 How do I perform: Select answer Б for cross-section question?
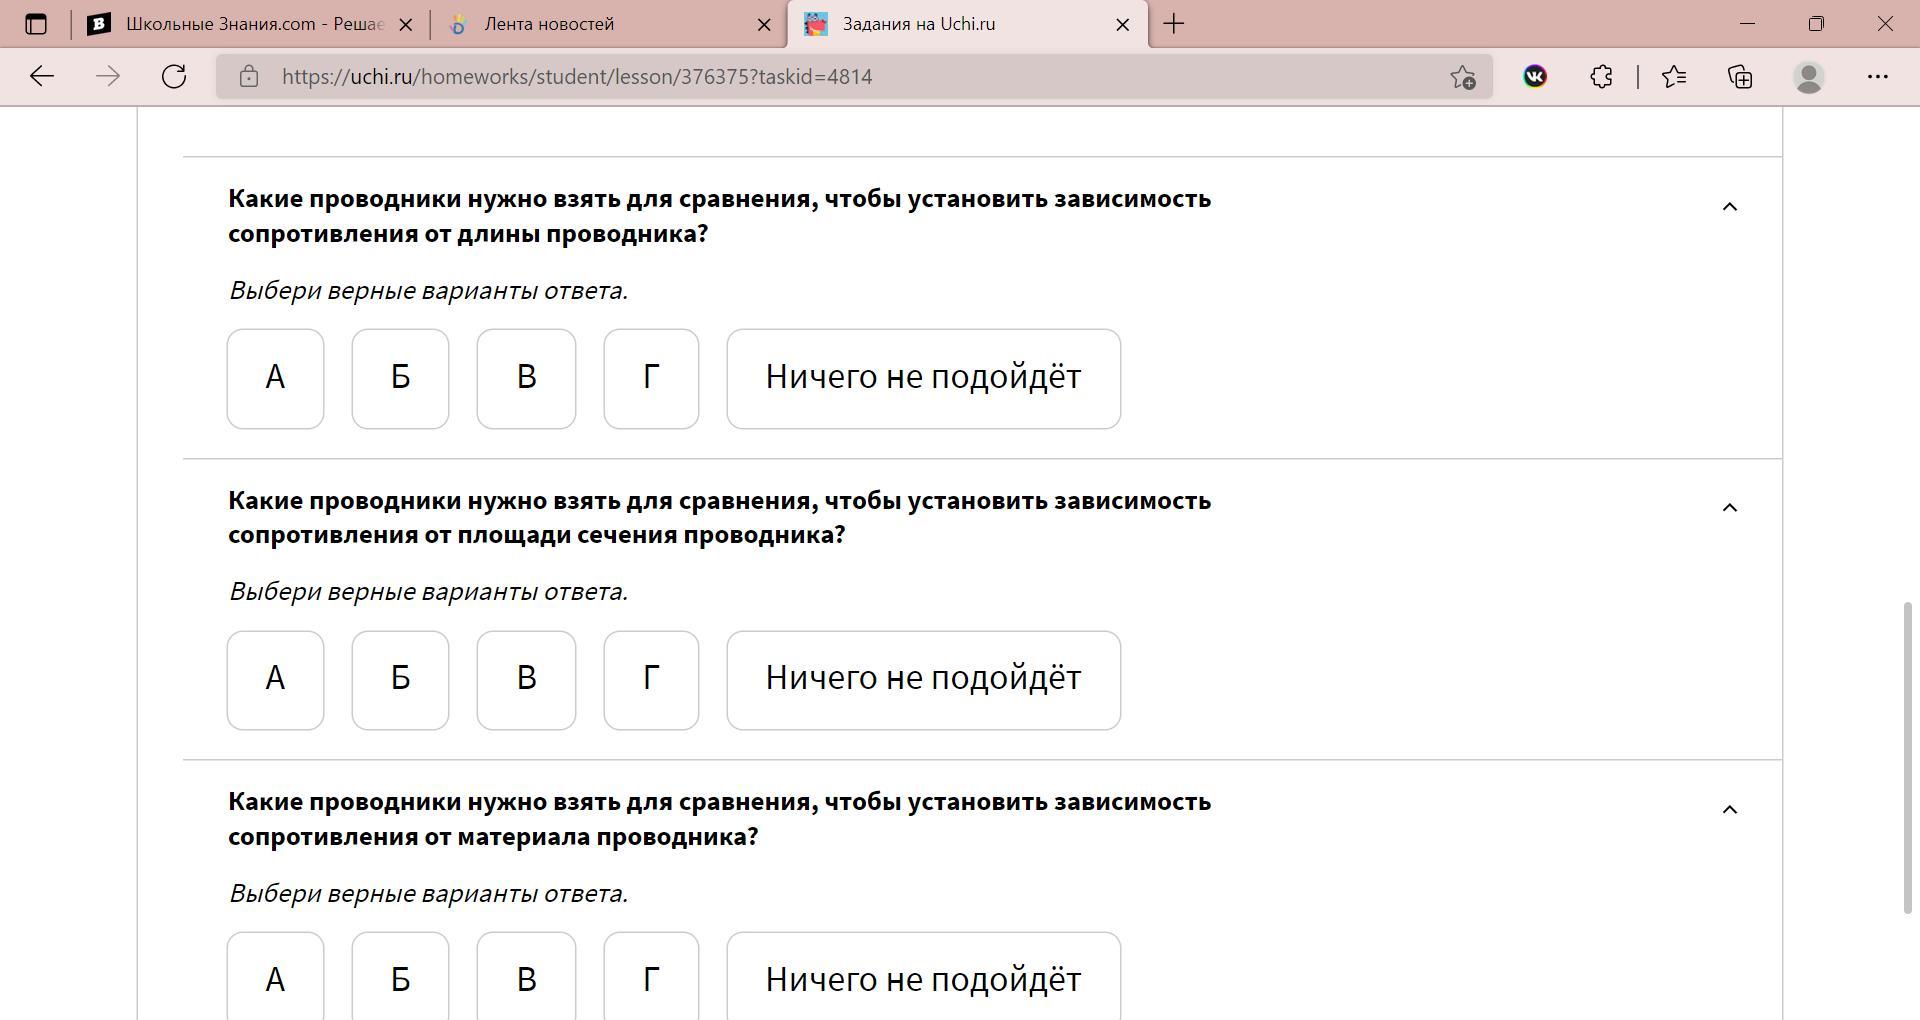(400, 680)
